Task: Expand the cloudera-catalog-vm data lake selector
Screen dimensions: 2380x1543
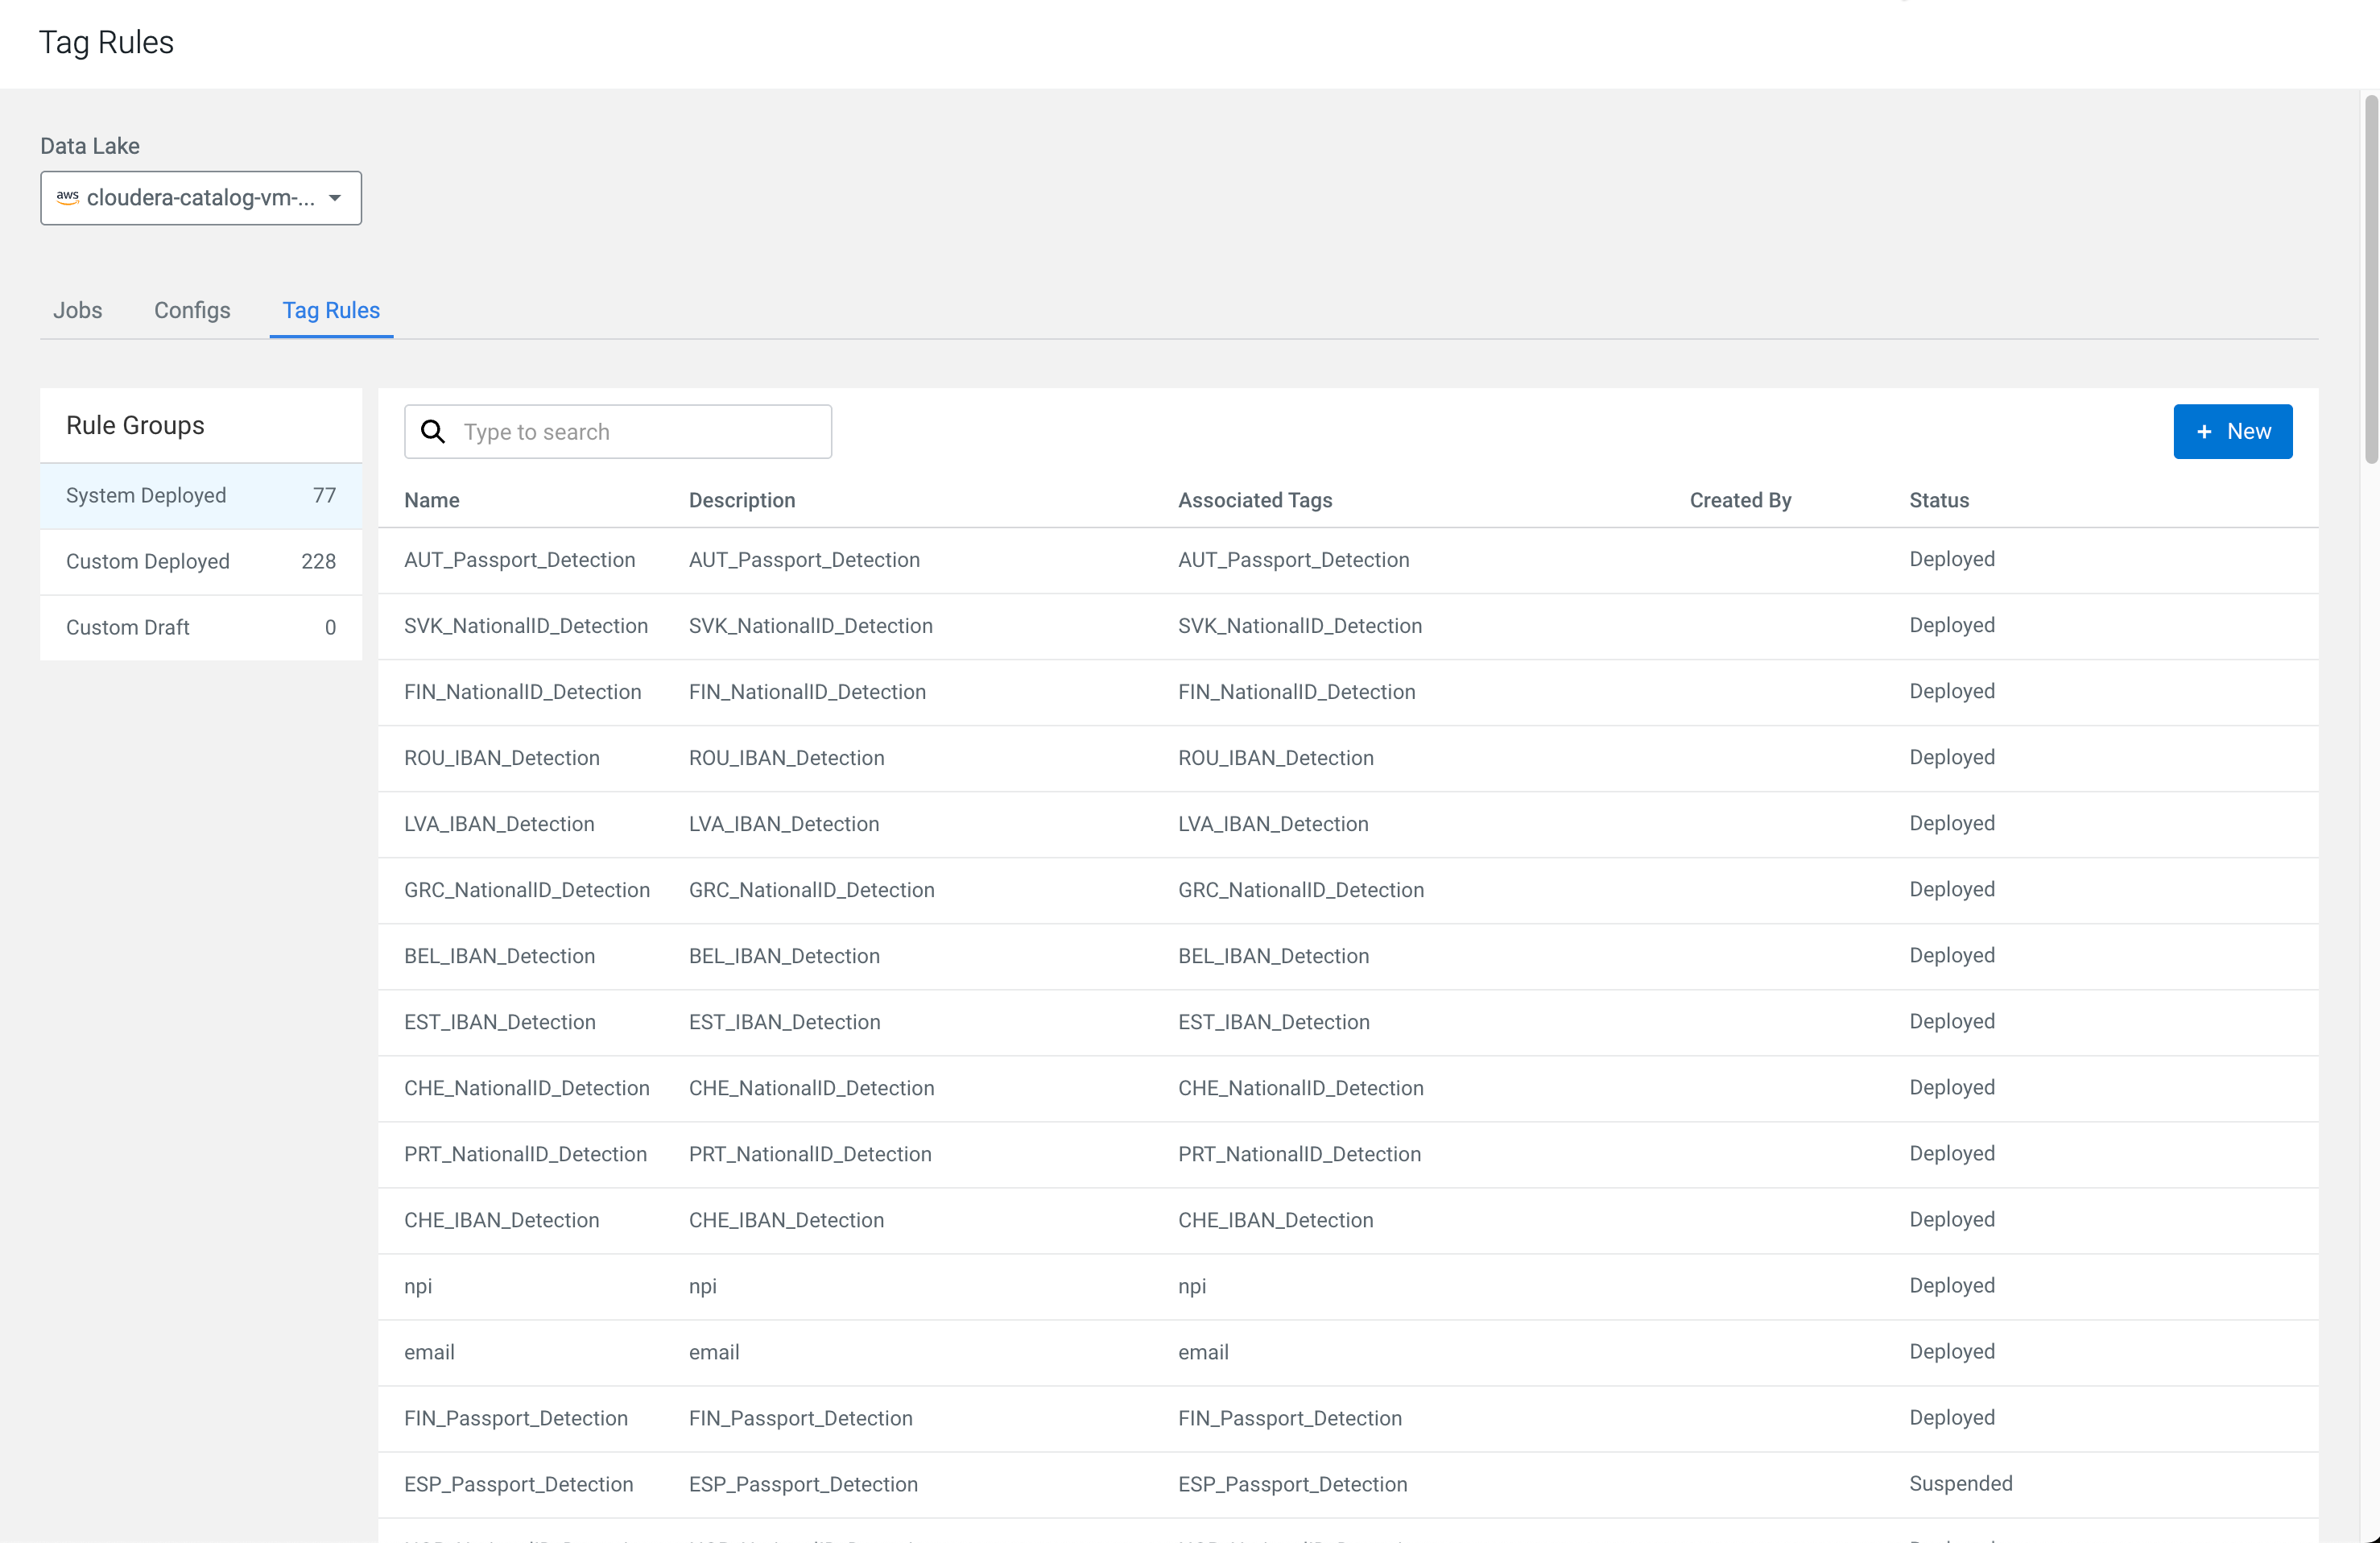Action: pos(200,197)
